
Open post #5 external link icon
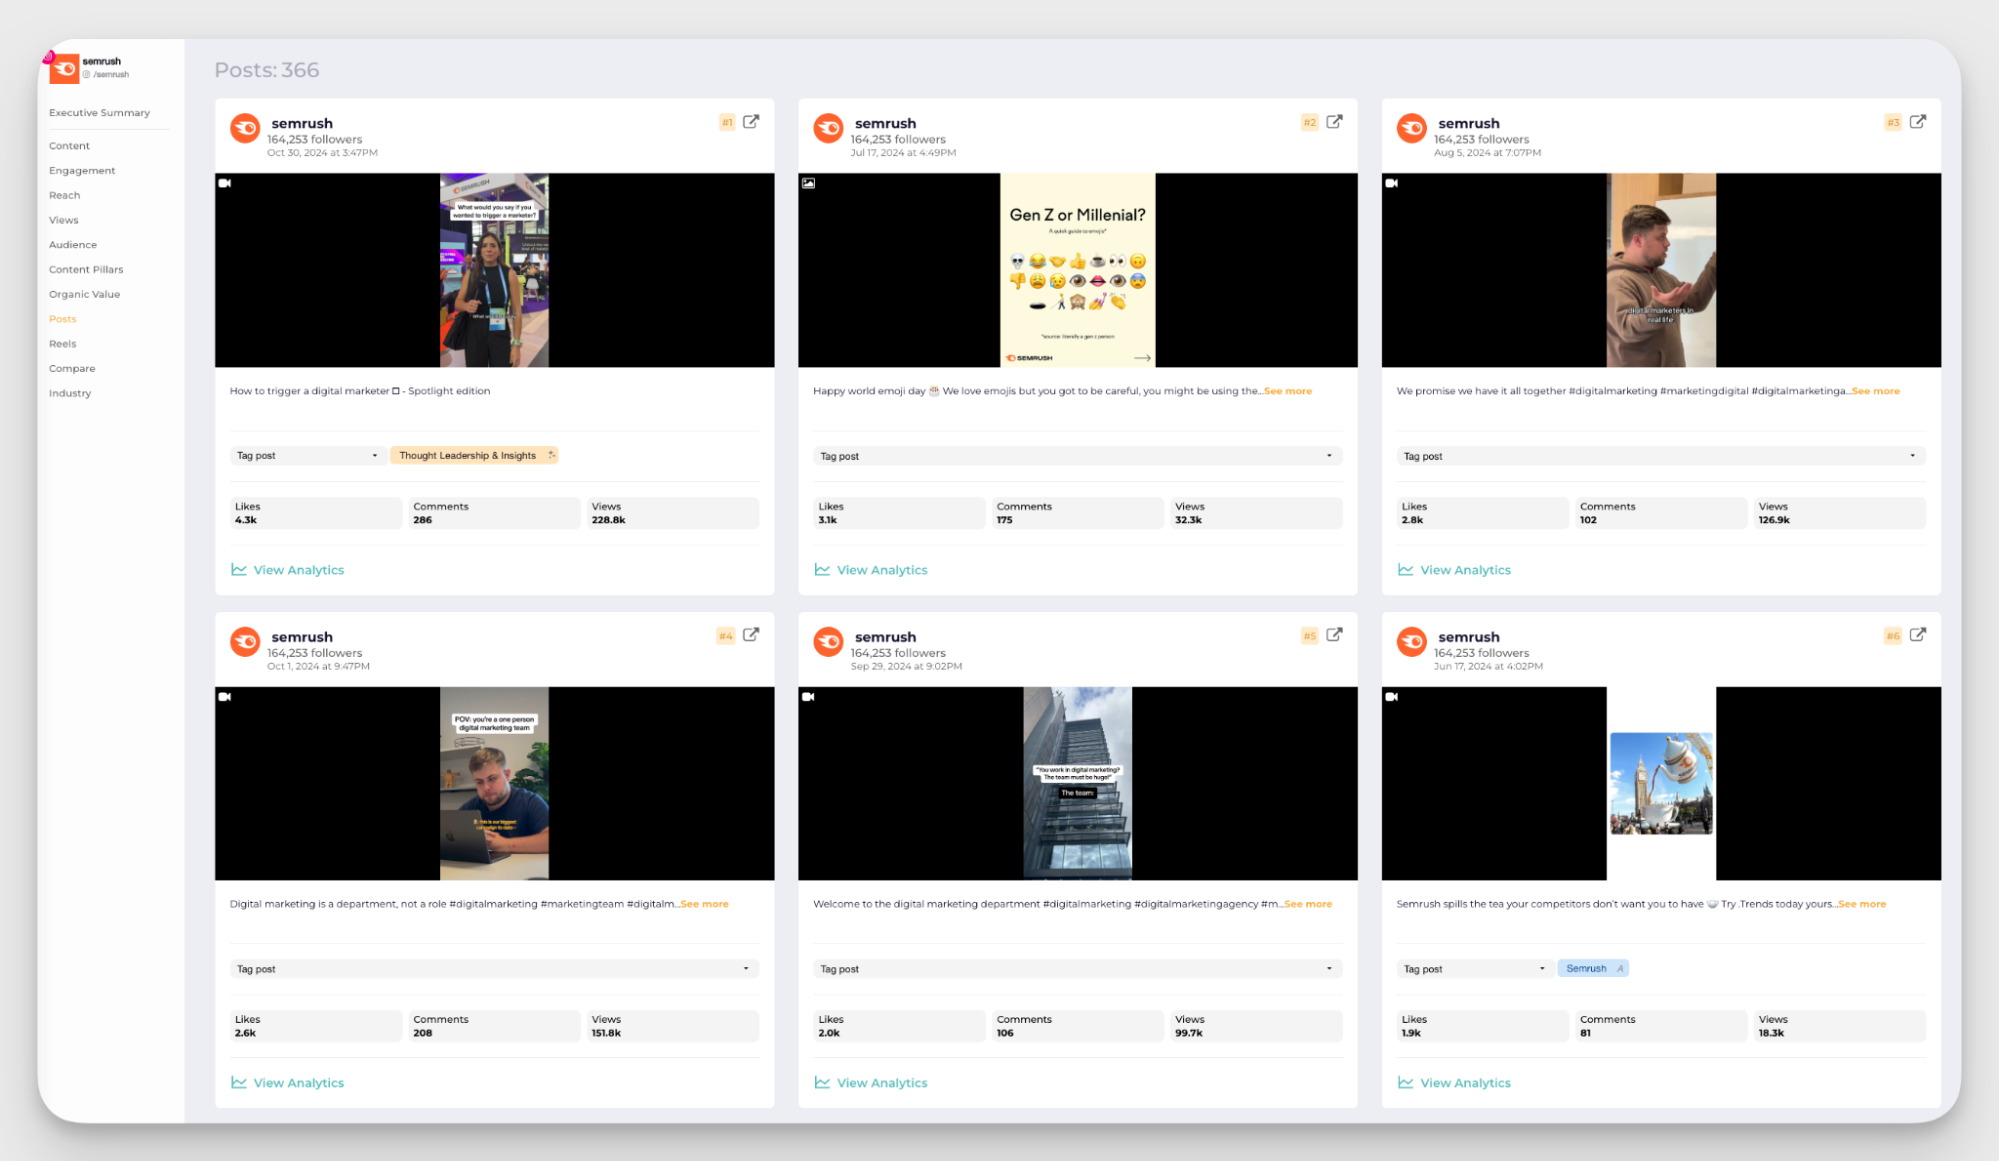1334,635
